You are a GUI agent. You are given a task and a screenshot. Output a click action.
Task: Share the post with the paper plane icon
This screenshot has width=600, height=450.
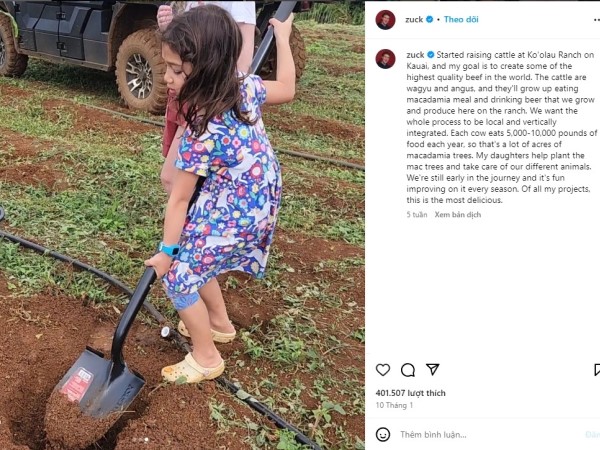432,369
